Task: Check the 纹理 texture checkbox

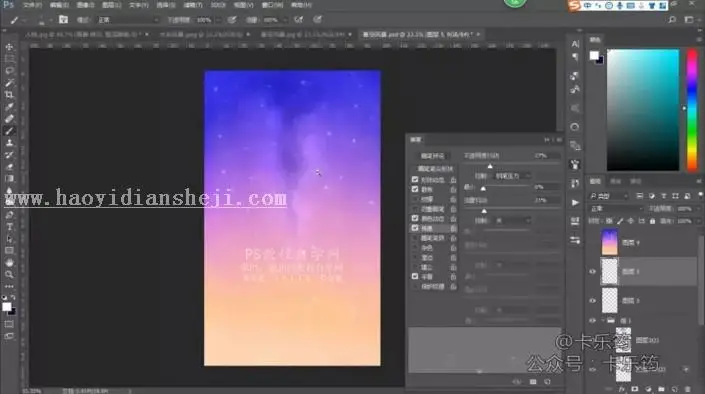Action: coord(415,199)
